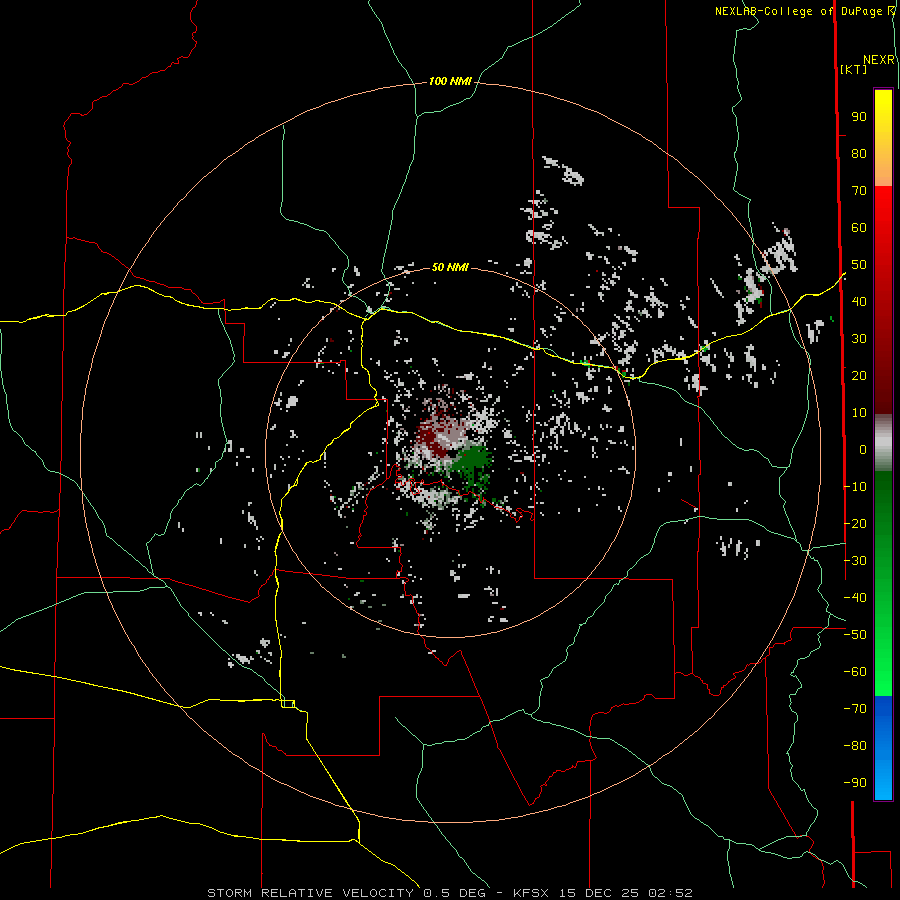The image size is (900, 900).
Task: Click the positive 40 scale value
Action: 859,301
